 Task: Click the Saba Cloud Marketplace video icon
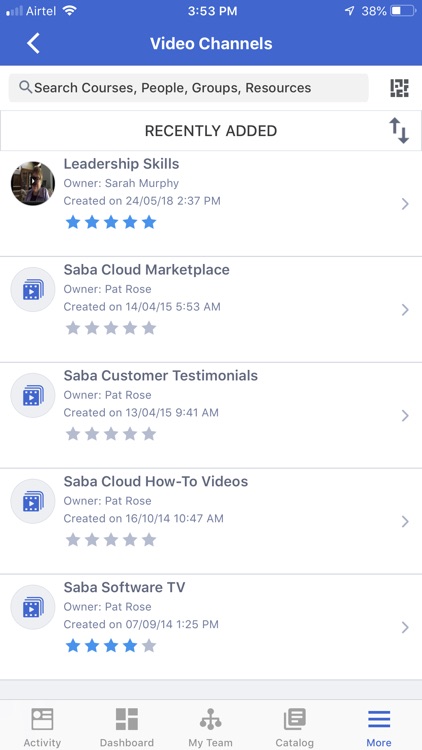pyautogui.click(x=33, y=289)
